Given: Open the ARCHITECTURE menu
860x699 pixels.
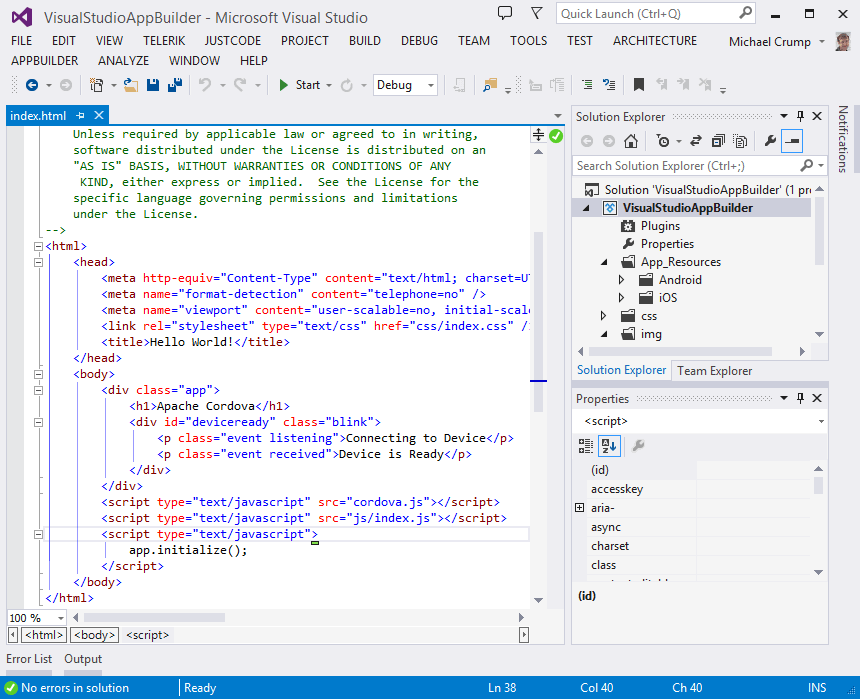Looking at the screenshot, I should pos(654,41).
